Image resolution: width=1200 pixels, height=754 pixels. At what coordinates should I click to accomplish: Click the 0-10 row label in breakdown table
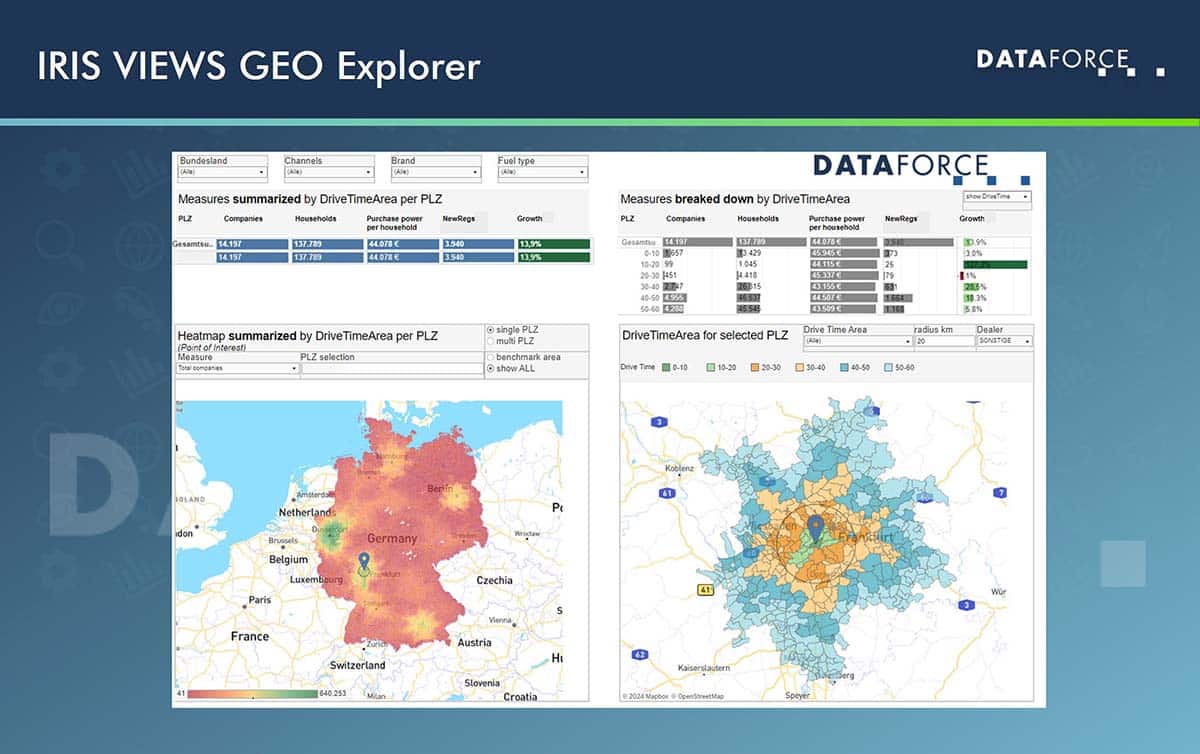click(653, 253)
